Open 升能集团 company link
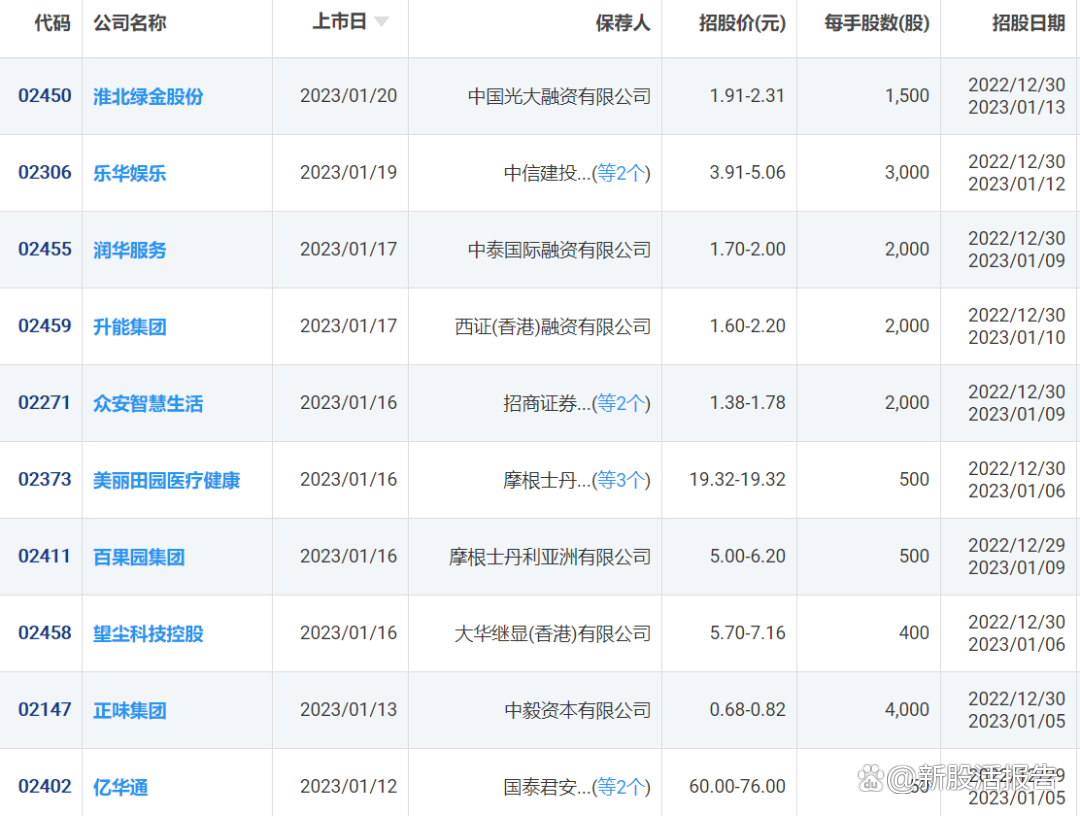 coord(129,326)
